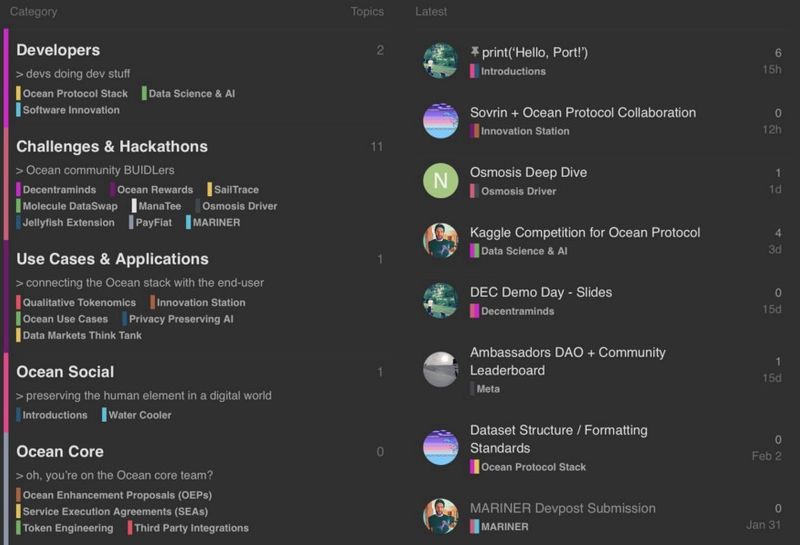Click avatar next to print('Hello, Port!') topic
This screenshot has width=800, height=545.
441,61
